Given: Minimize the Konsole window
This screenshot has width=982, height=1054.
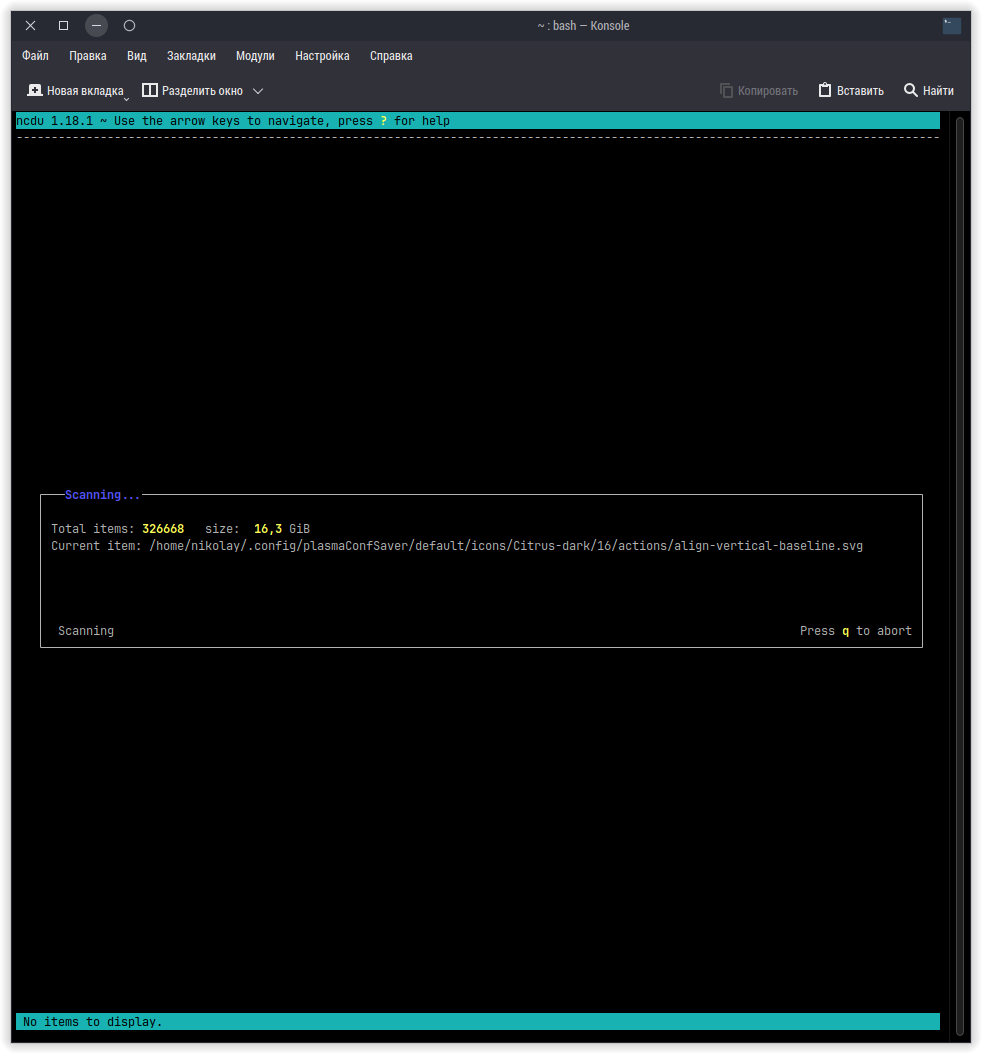Looking at the screenshot, I should (x=96, y=26).
